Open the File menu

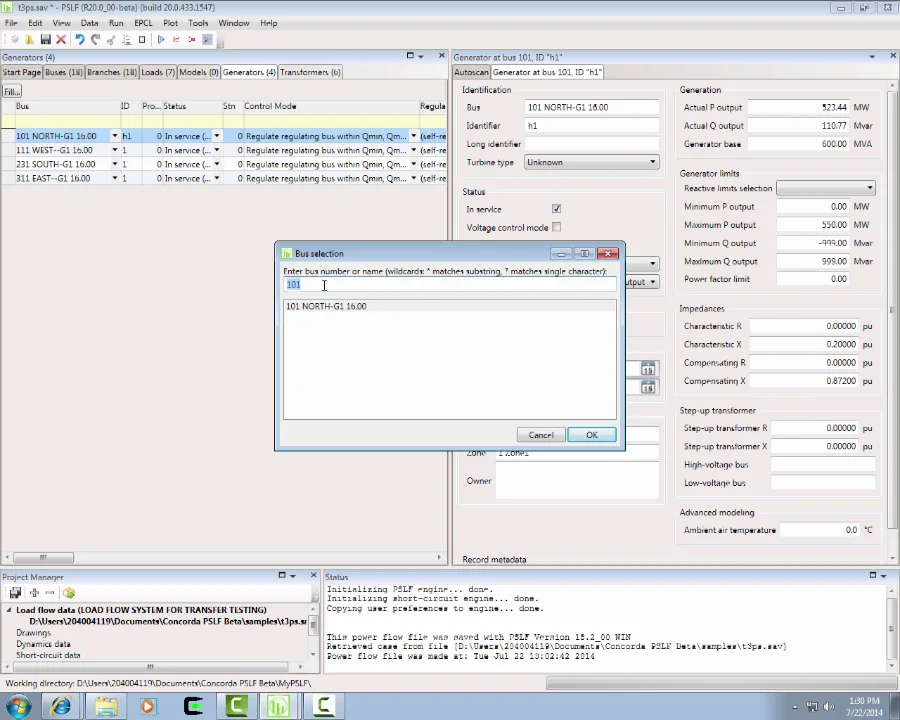11,23
